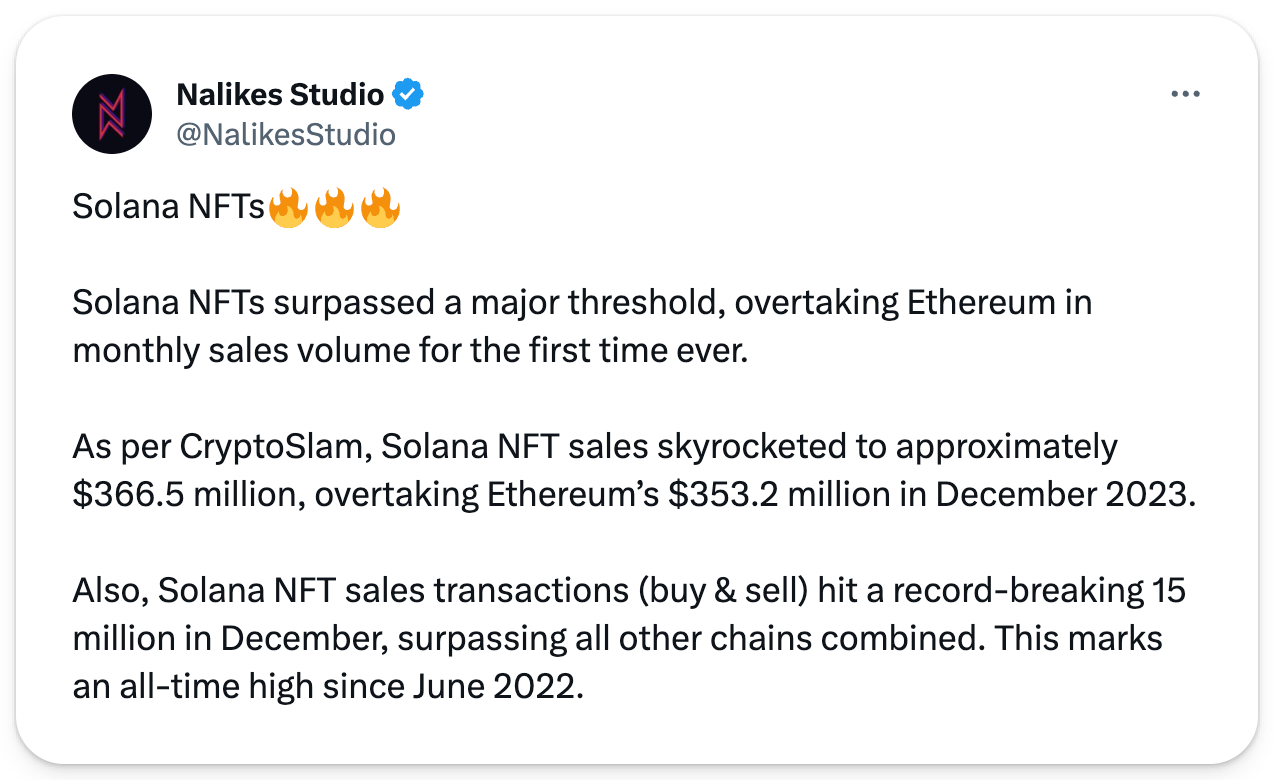Click the "Solana NFTs" headline text
This screenshot has width=1274, height=780.
[x=168, y=209]
